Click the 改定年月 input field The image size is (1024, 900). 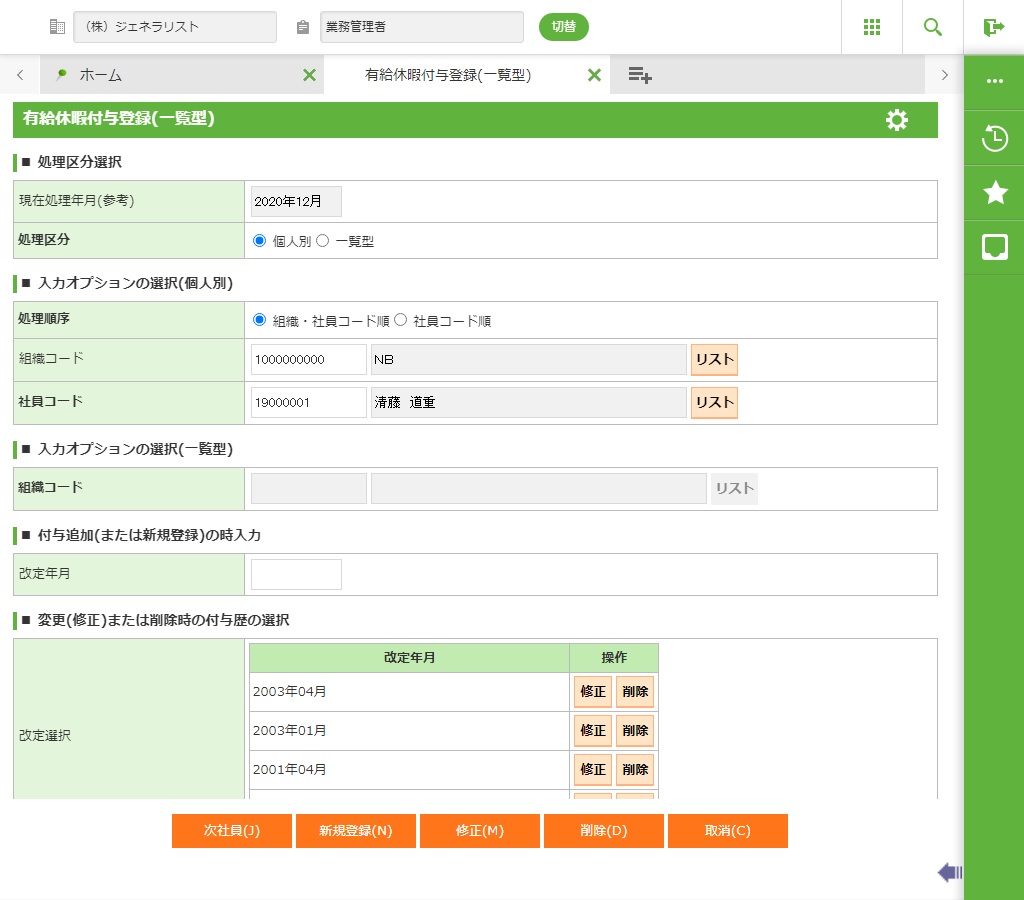(296, 575)
